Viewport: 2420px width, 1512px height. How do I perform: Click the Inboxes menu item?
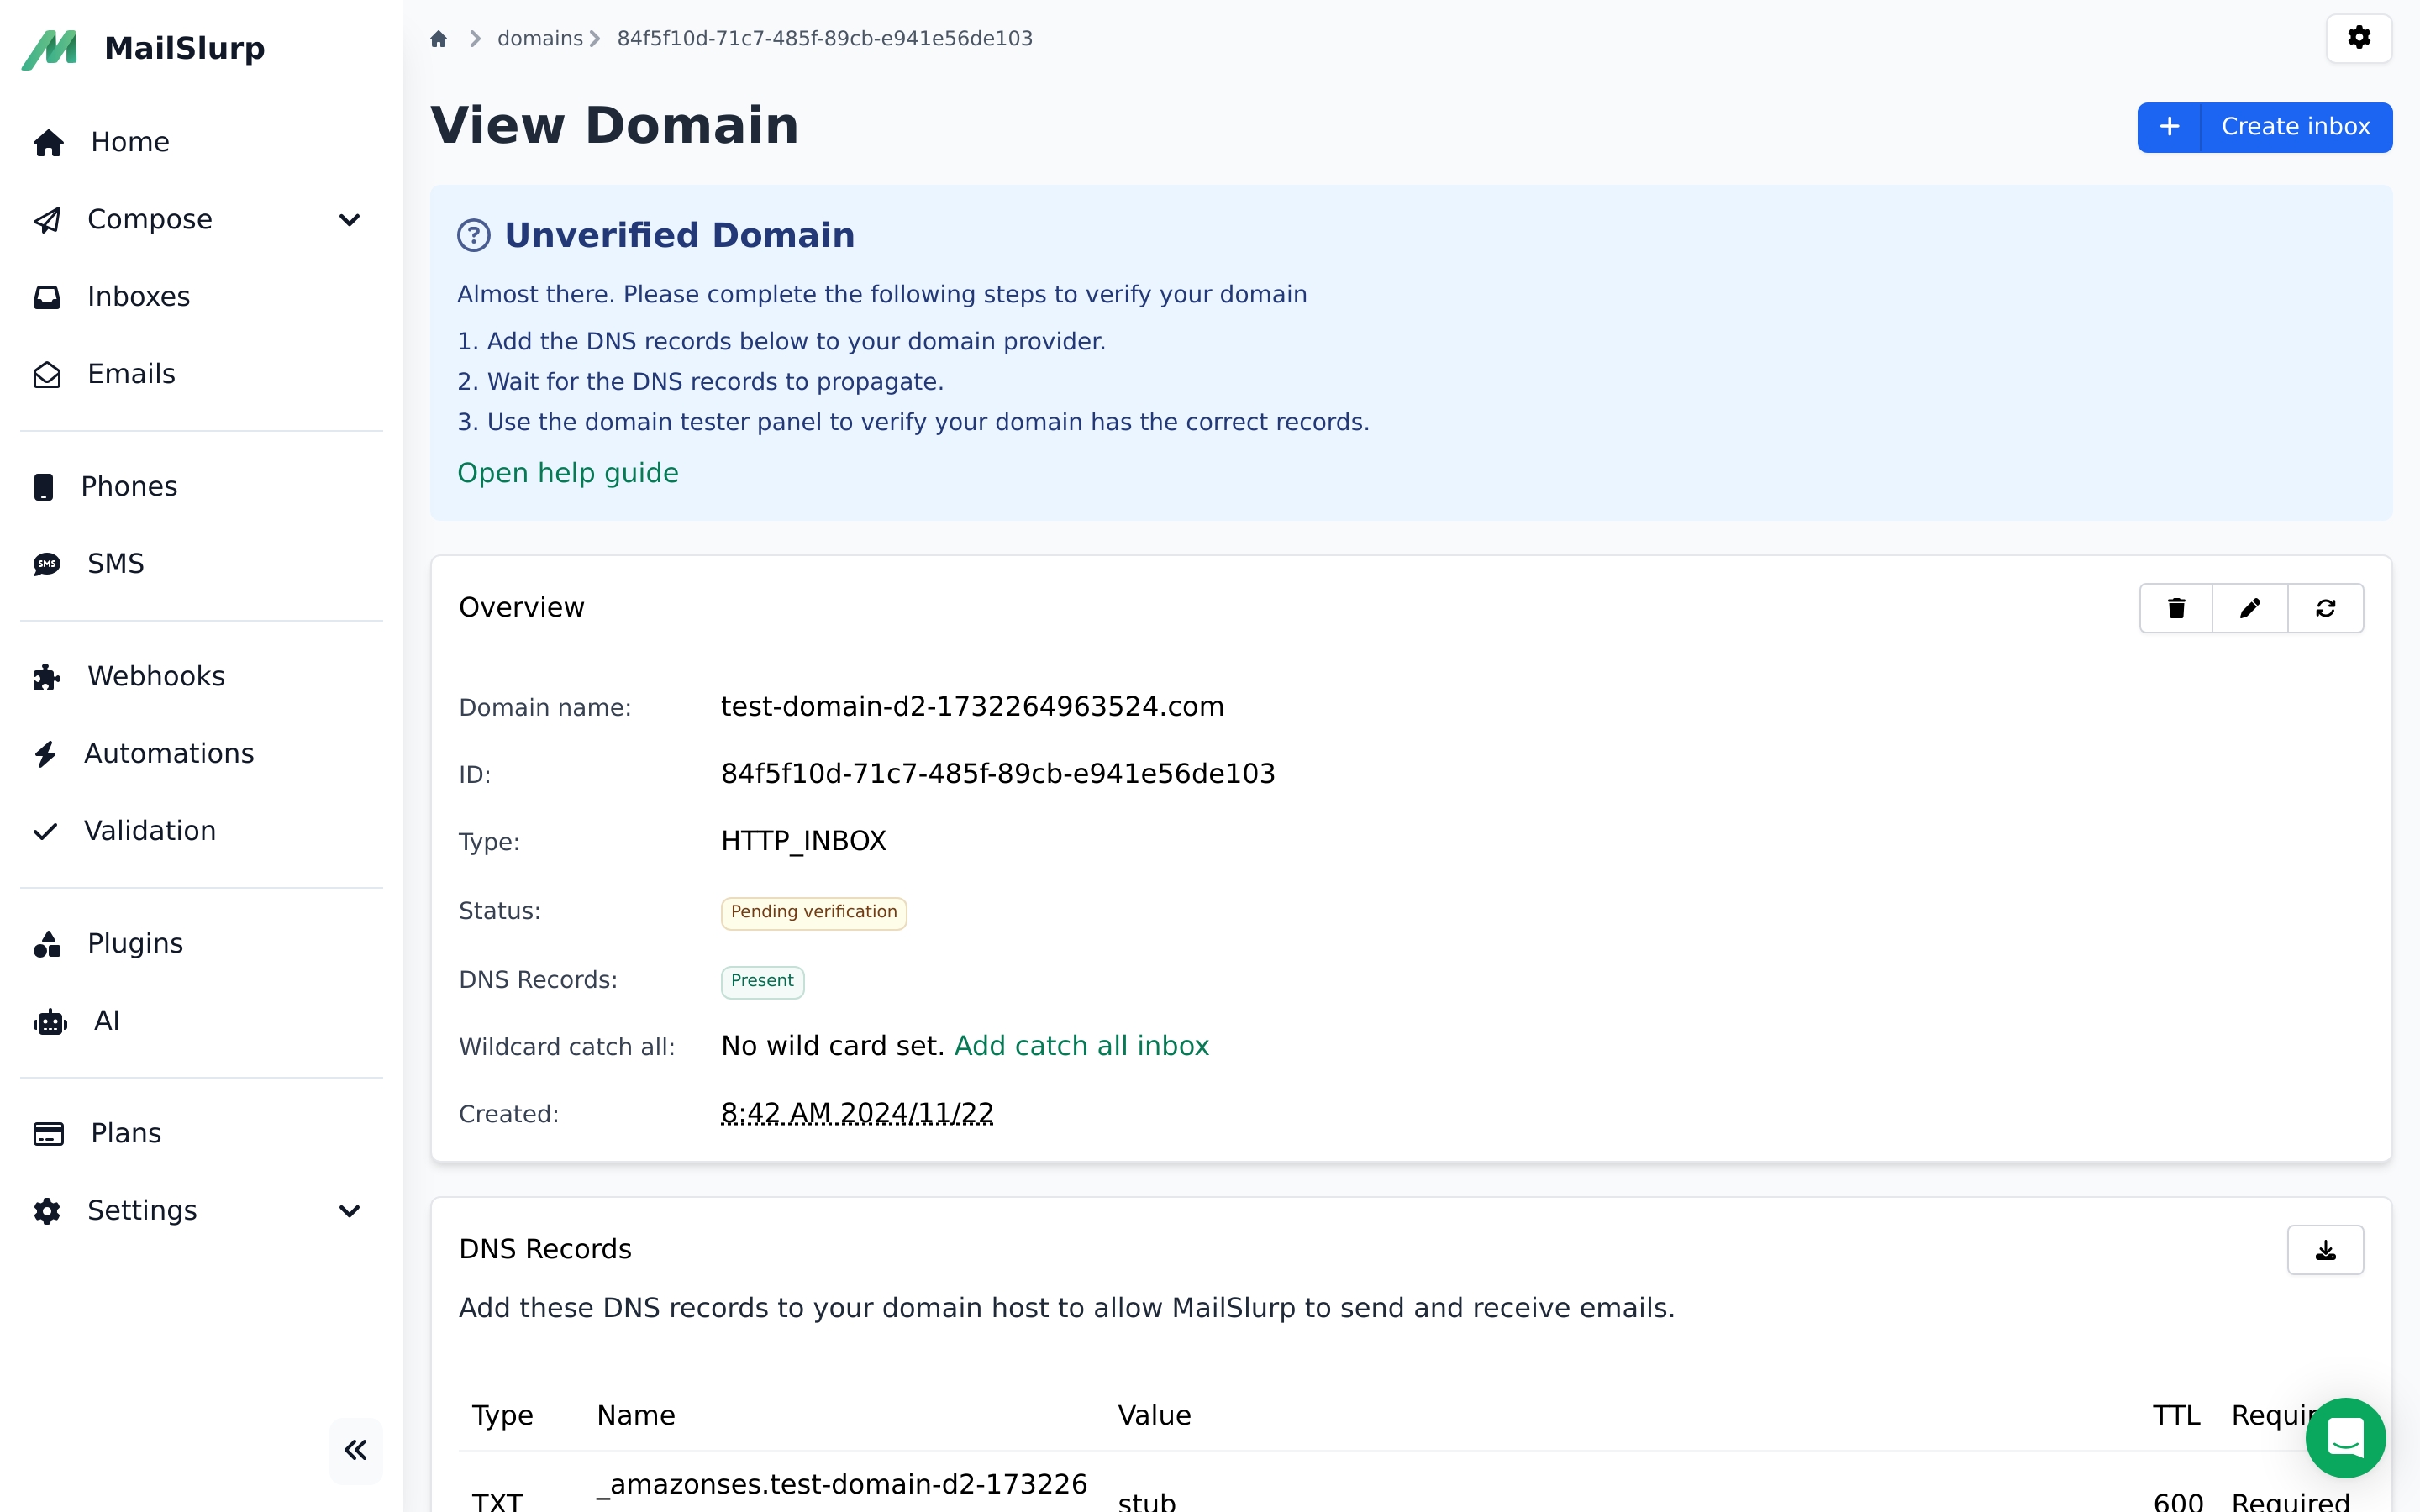139,297
